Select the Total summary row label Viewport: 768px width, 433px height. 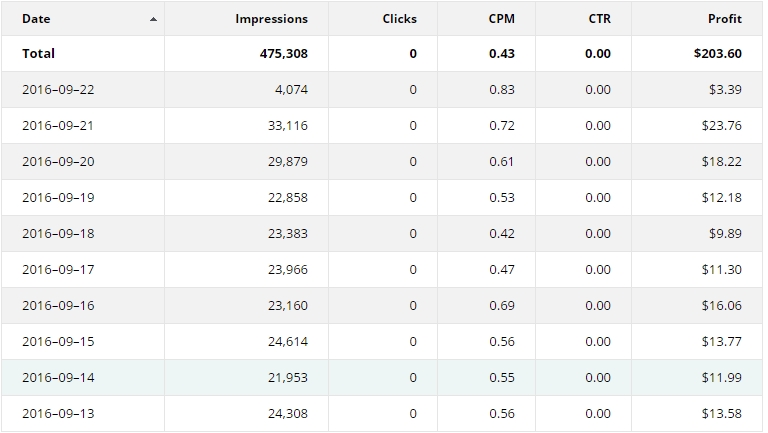(38, 54)
